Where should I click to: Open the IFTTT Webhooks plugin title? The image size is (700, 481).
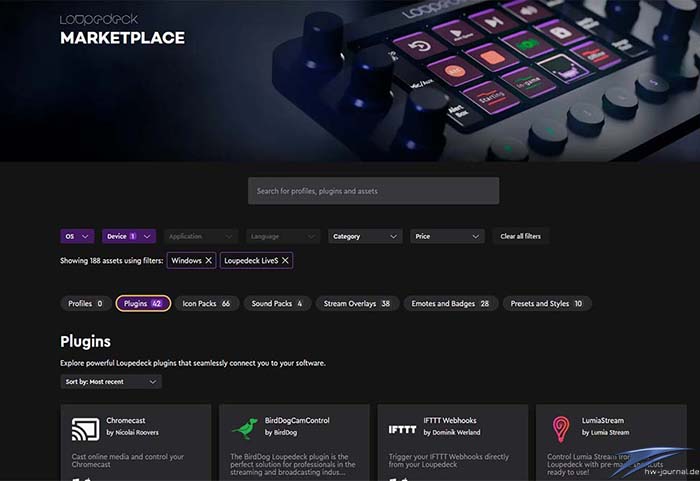click(450, 420)
